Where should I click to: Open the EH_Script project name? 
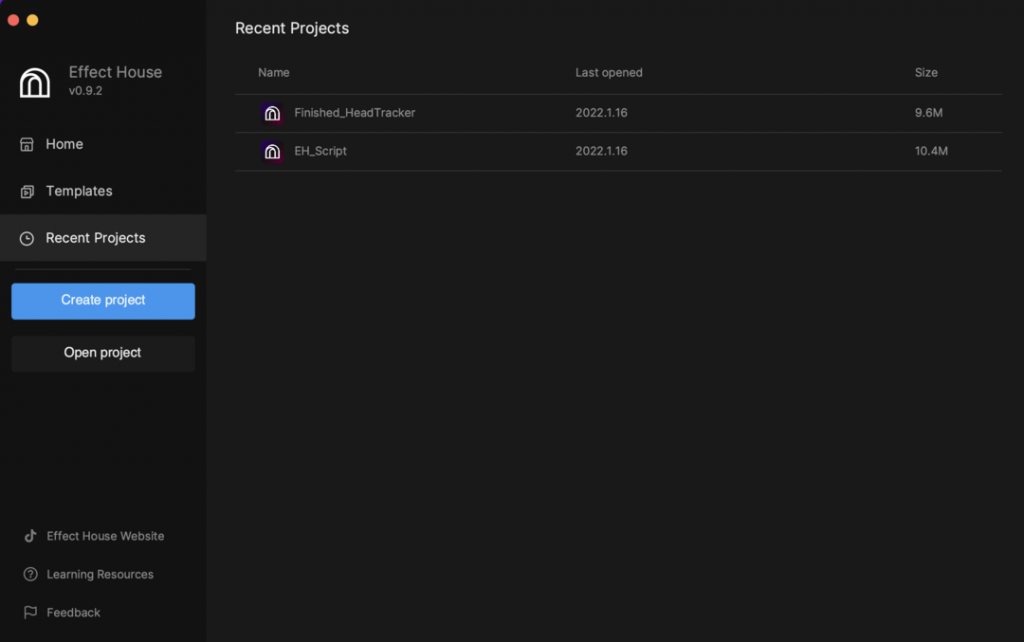coord(320,151)
